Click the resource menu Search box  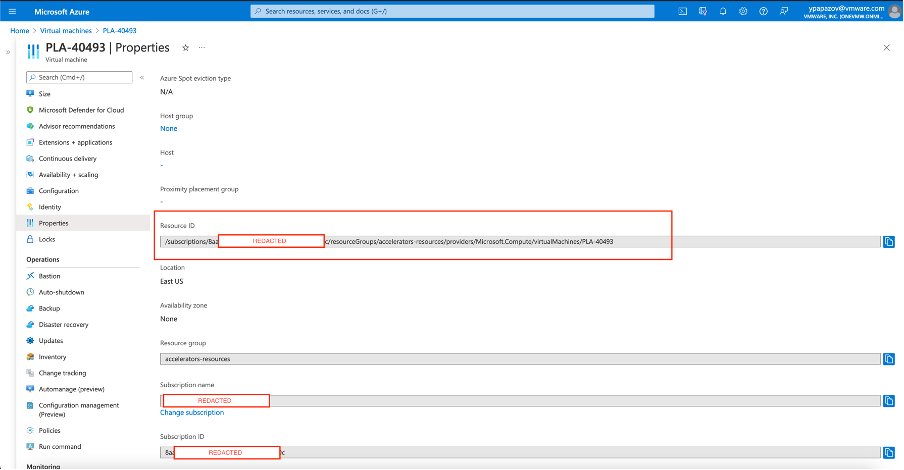point(80,77)
